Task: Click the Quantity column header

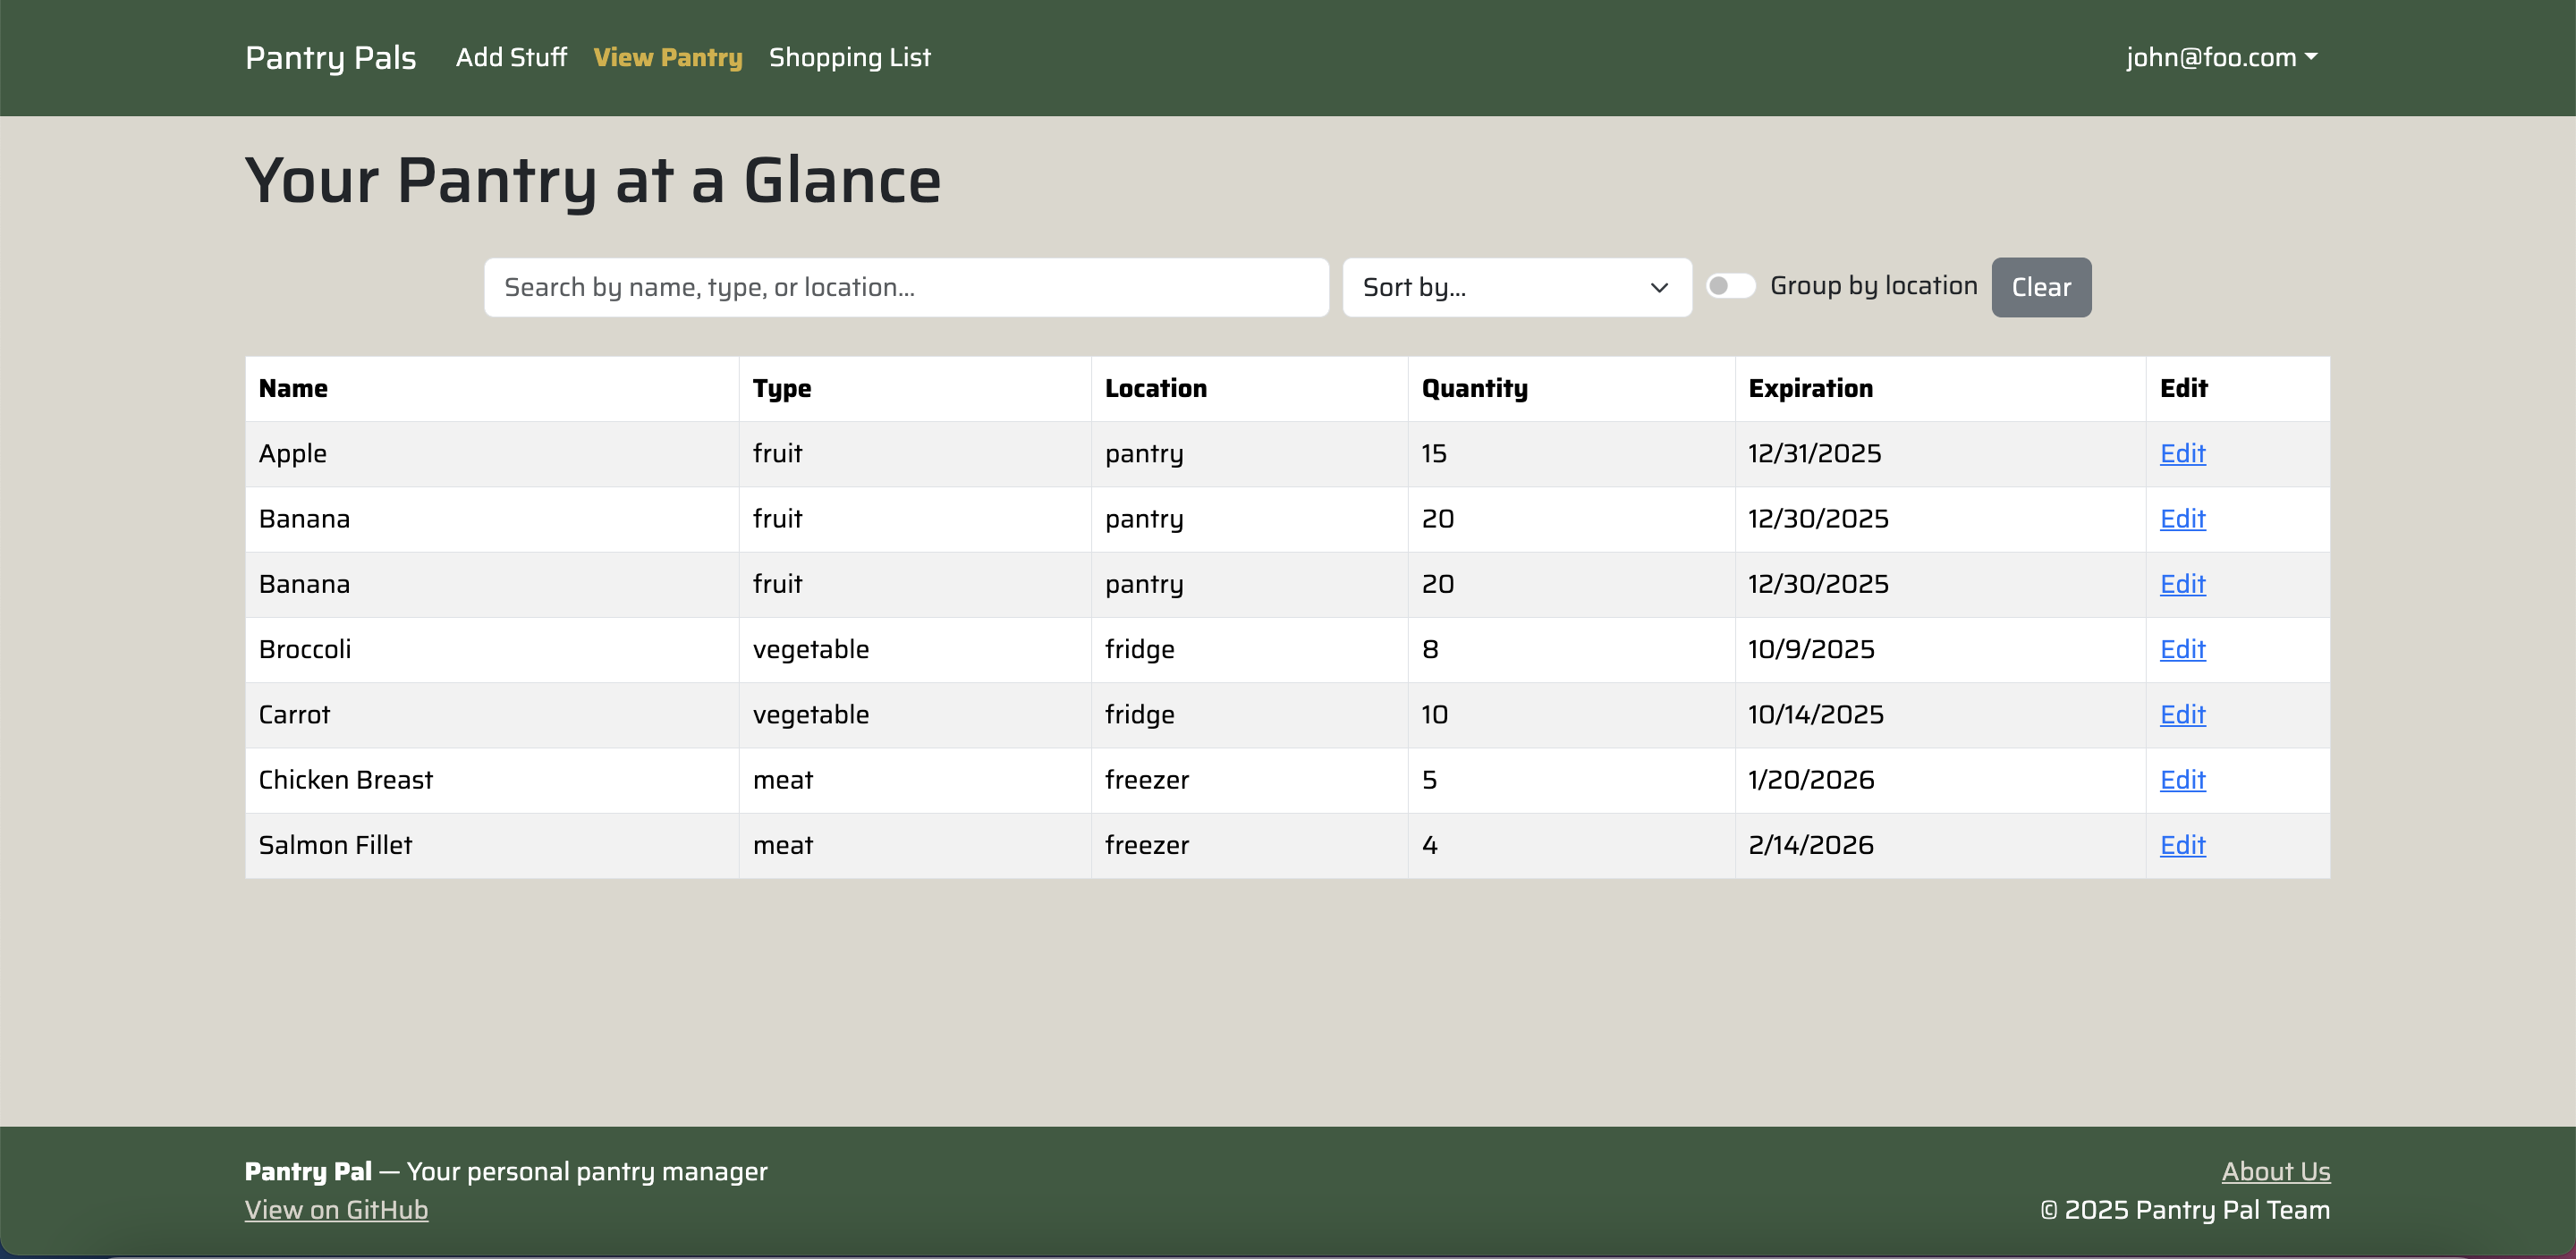Action: pos(1474,389)
